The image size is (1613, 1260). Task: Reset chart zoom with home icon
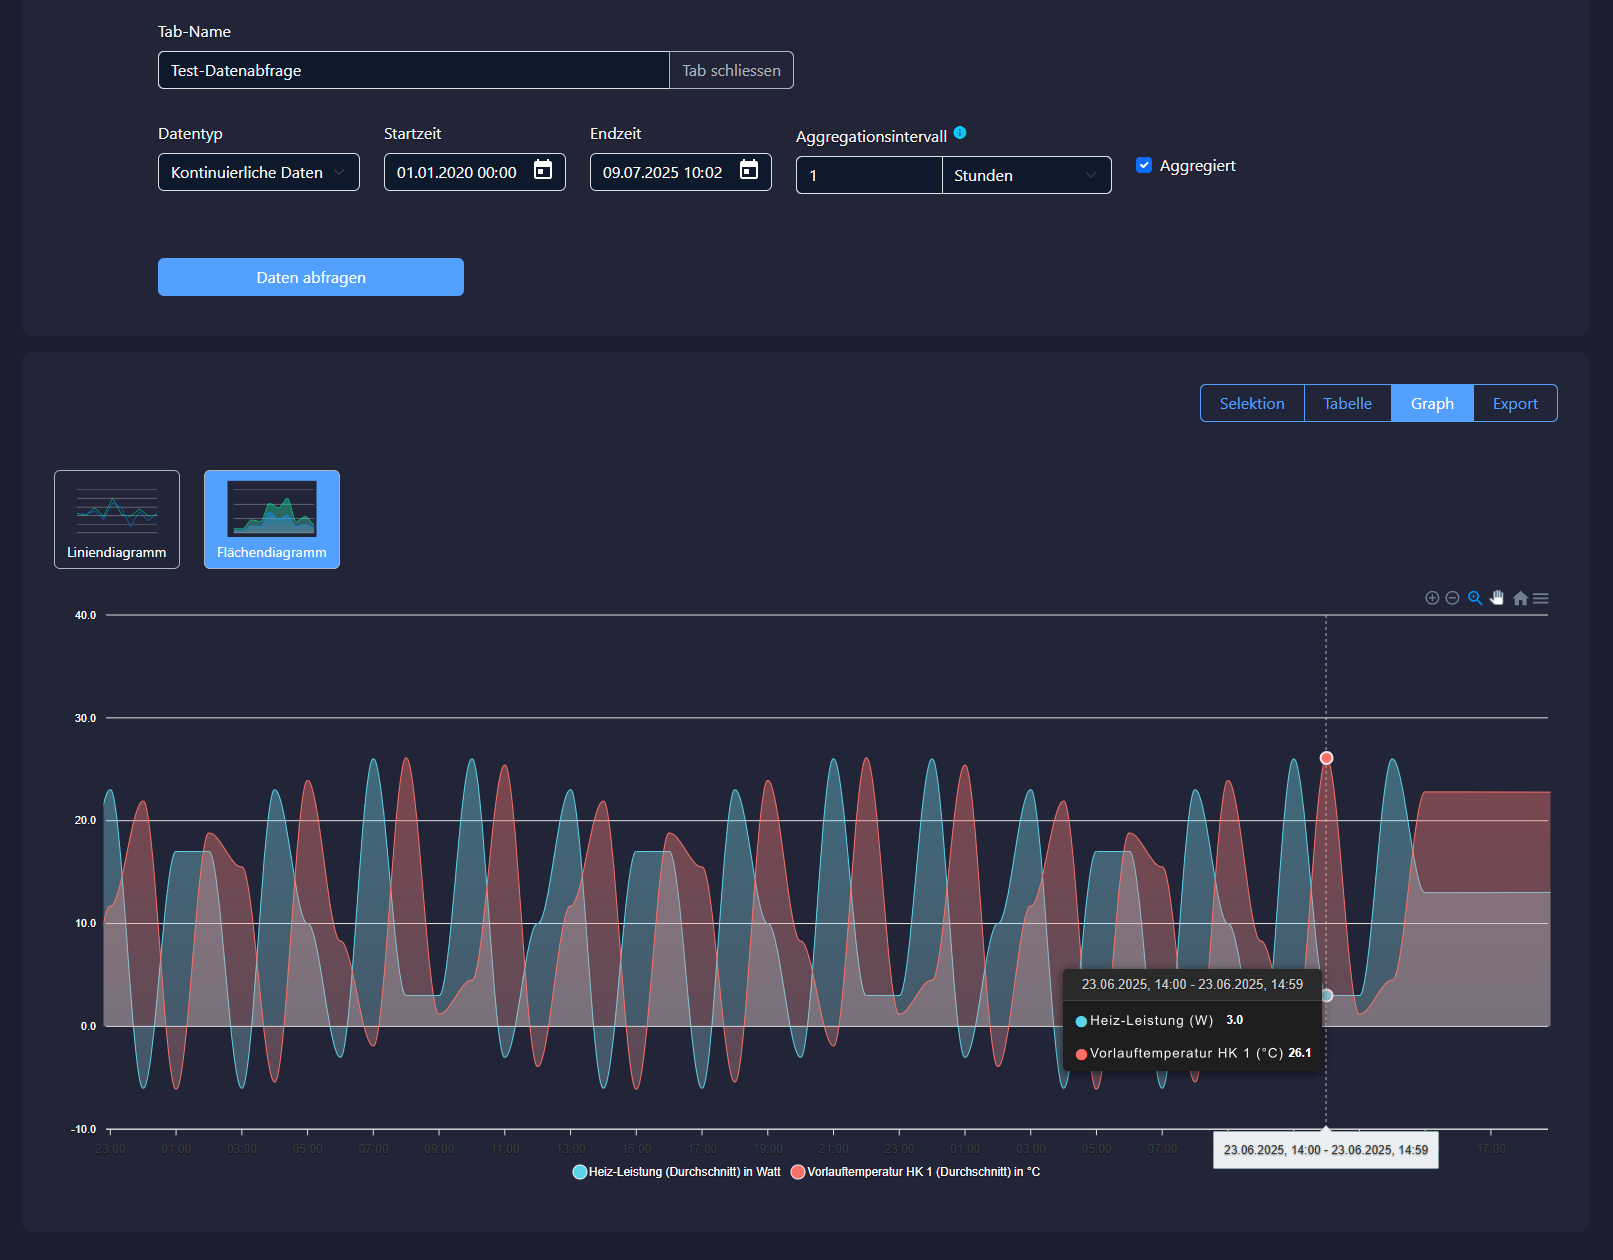(x=1520, y=598)
